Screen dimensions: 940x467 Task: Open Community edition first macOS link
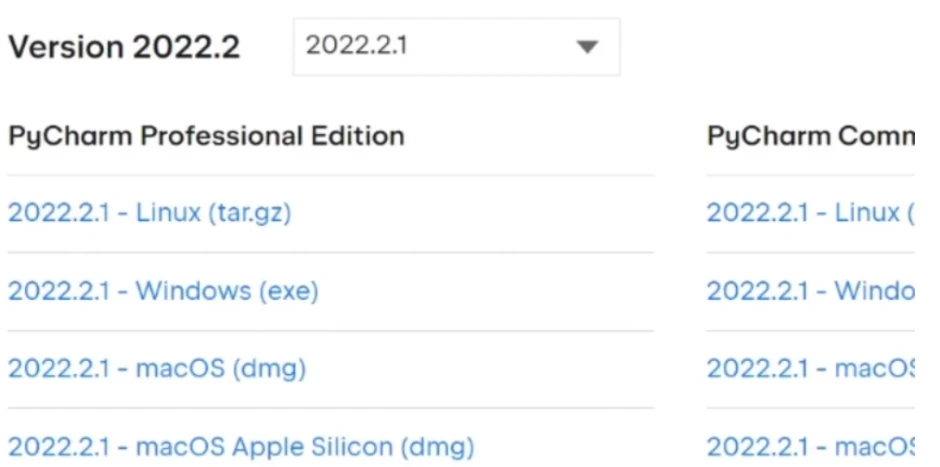810,369
